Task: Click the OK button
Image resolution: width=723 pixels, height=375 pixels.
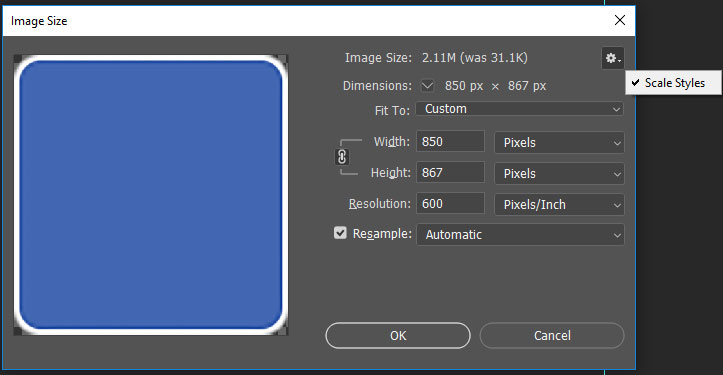Action: (x=398, y=335)
